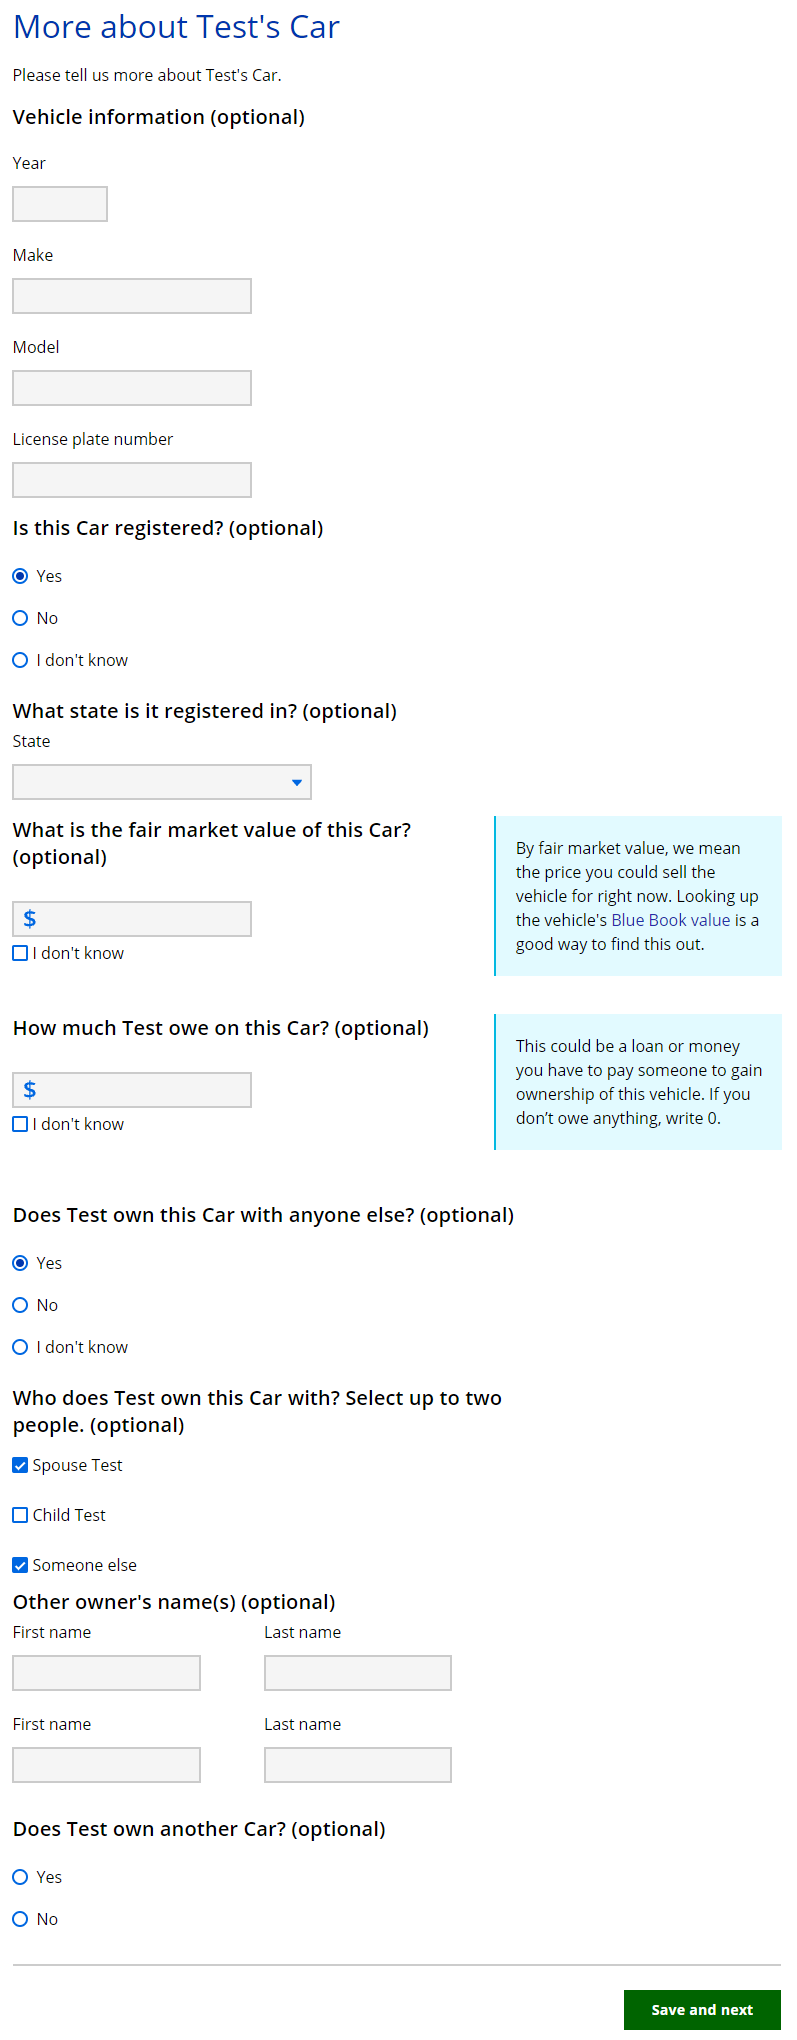Open the State dropdown
Screen dimensions: 797x2040
[x=162, y=782]
